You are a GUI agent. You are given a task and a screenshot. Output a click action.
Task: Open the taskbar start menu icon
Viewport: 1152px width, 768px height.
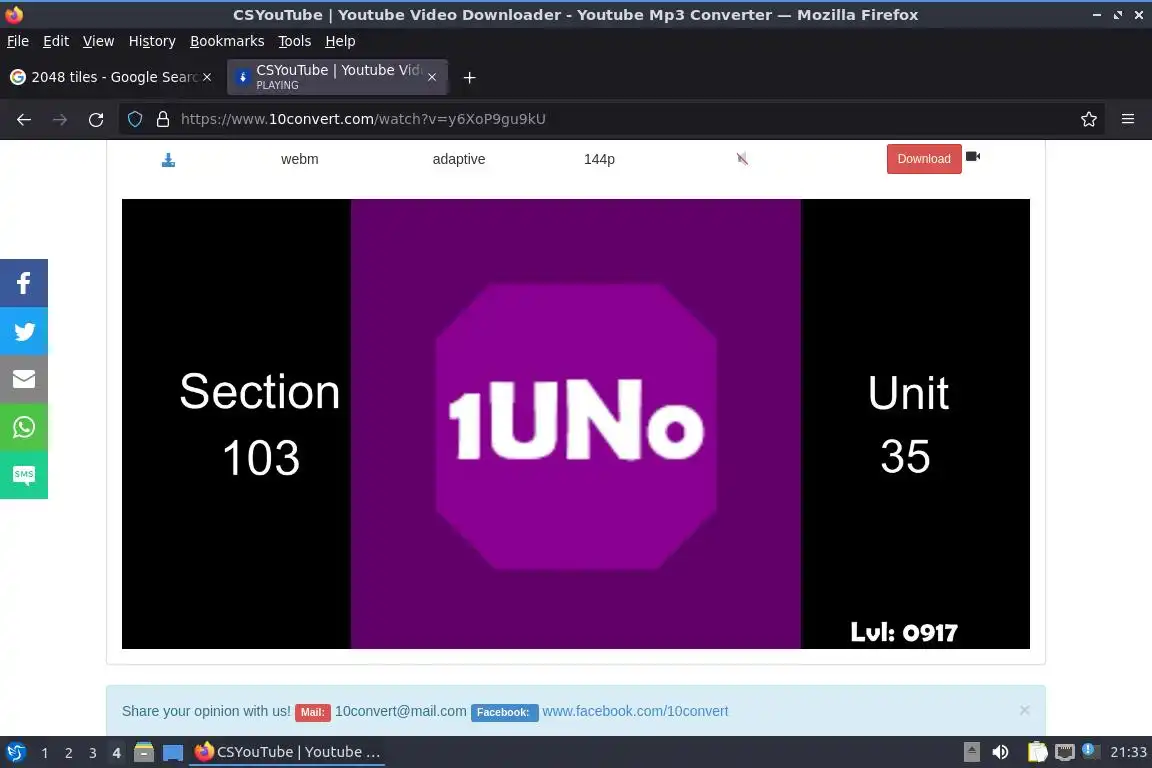[15, 752]
